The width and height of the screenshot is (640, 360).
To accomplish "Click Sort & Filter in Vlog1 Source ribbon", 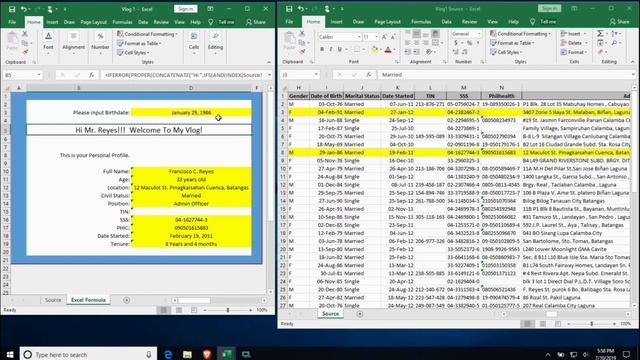I will pyautogui.click(x=614, y=33).
